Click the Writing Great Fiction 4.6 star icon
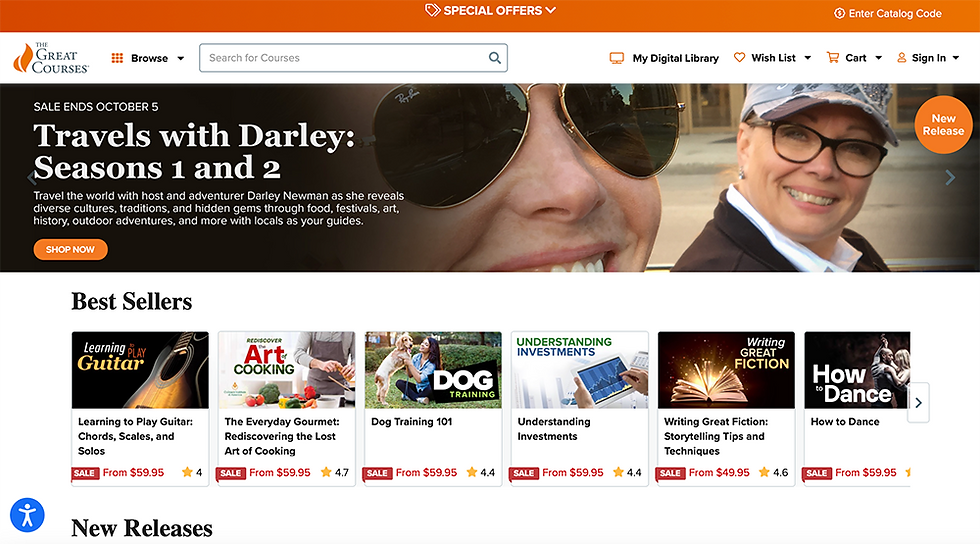980x544 pixels. 764,472
